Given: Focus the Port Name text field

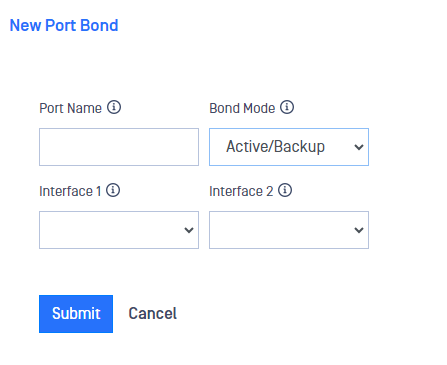Looking at the screenshot, I should pos(119,147).
